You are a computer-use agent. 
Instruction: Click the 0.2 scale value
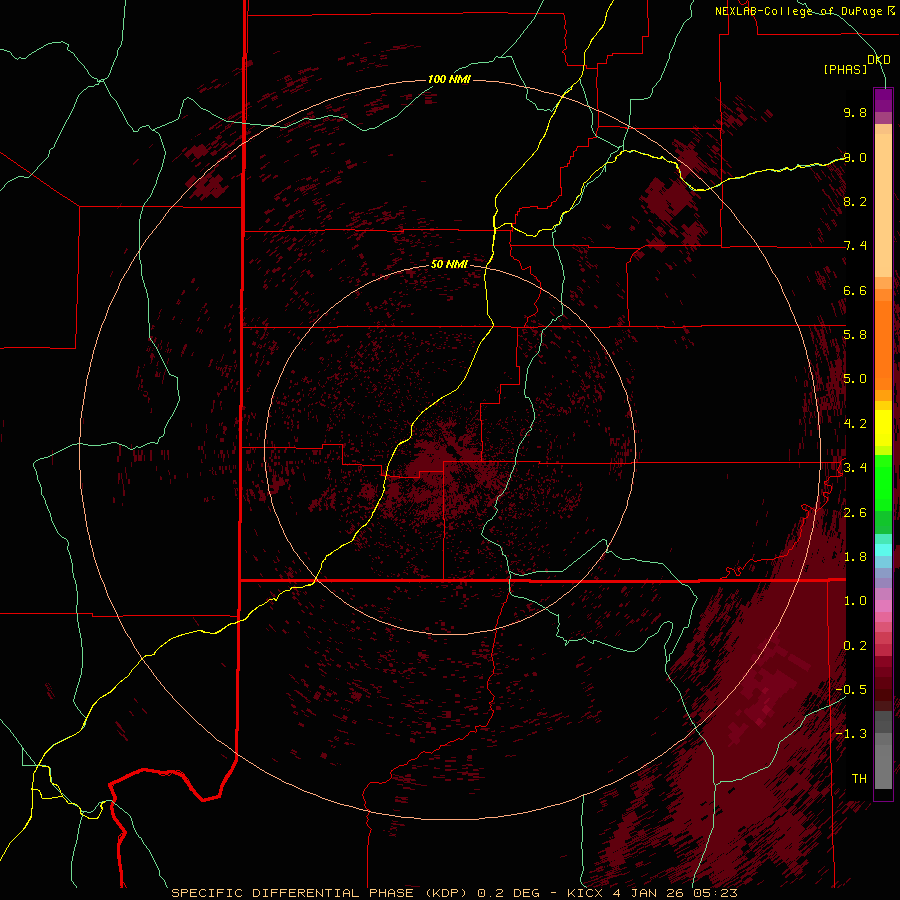(x=855, y=646)
